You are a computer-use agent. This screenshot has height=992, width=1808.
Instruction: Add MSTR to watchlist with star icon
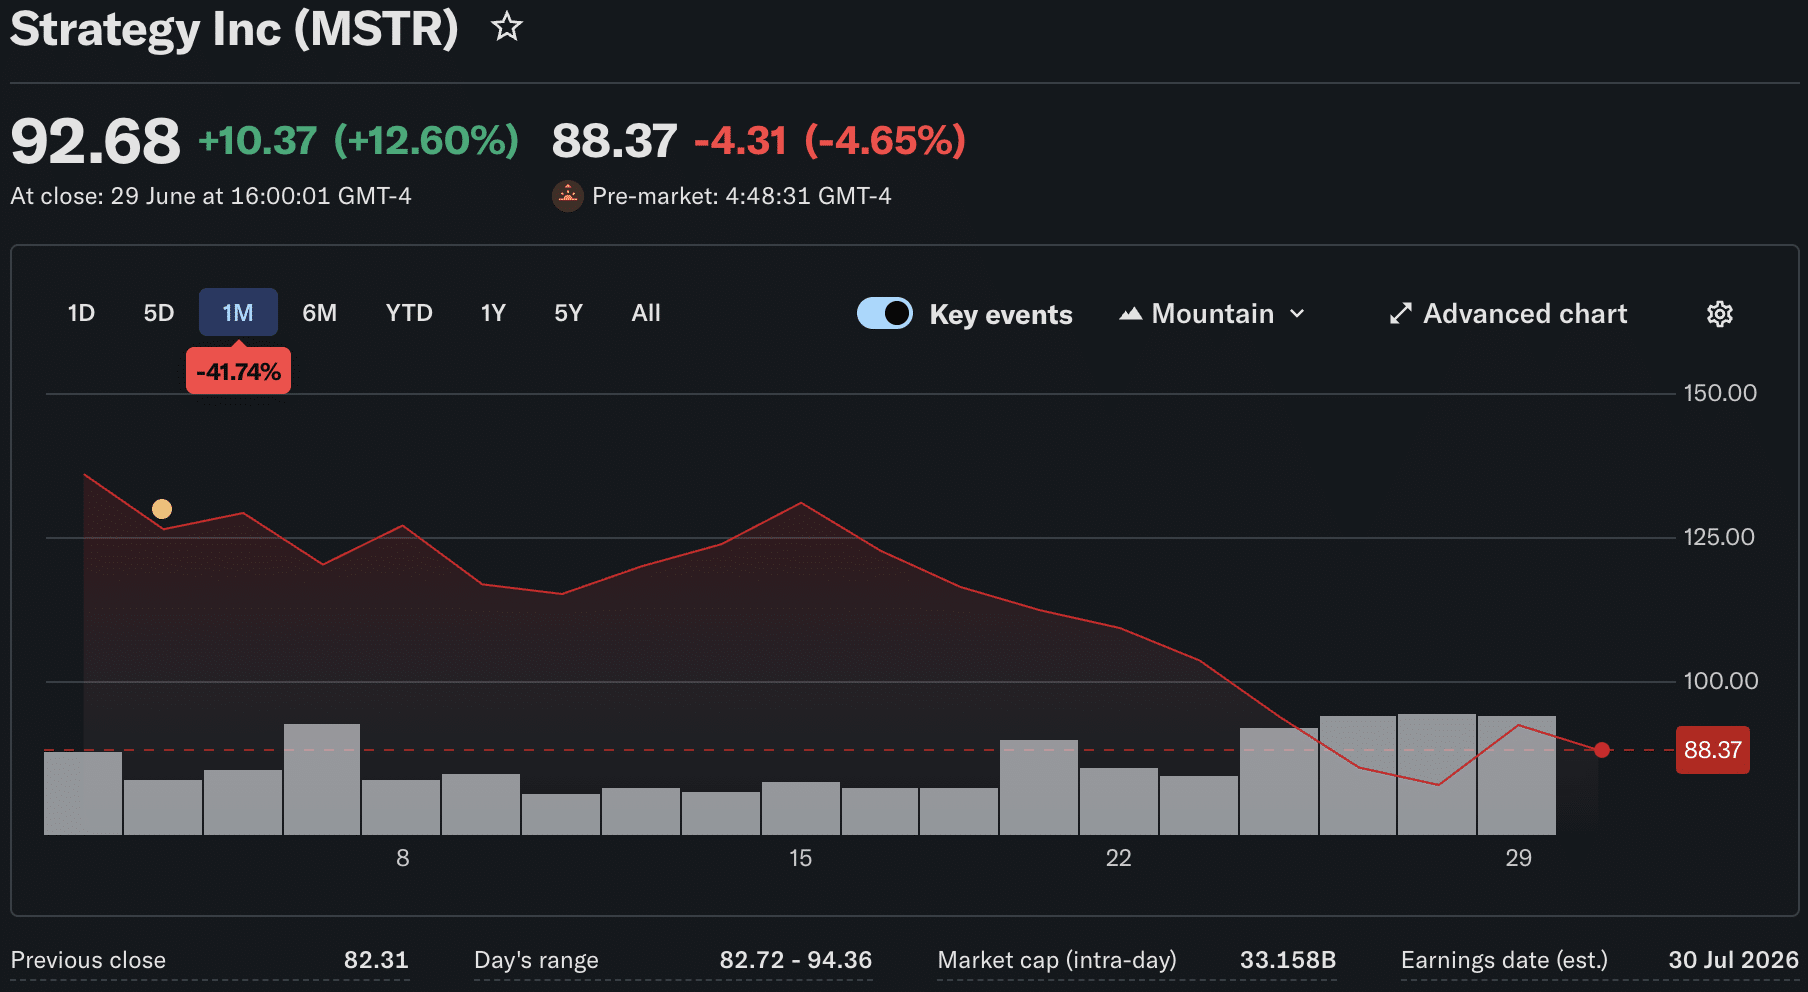(507, 27)
